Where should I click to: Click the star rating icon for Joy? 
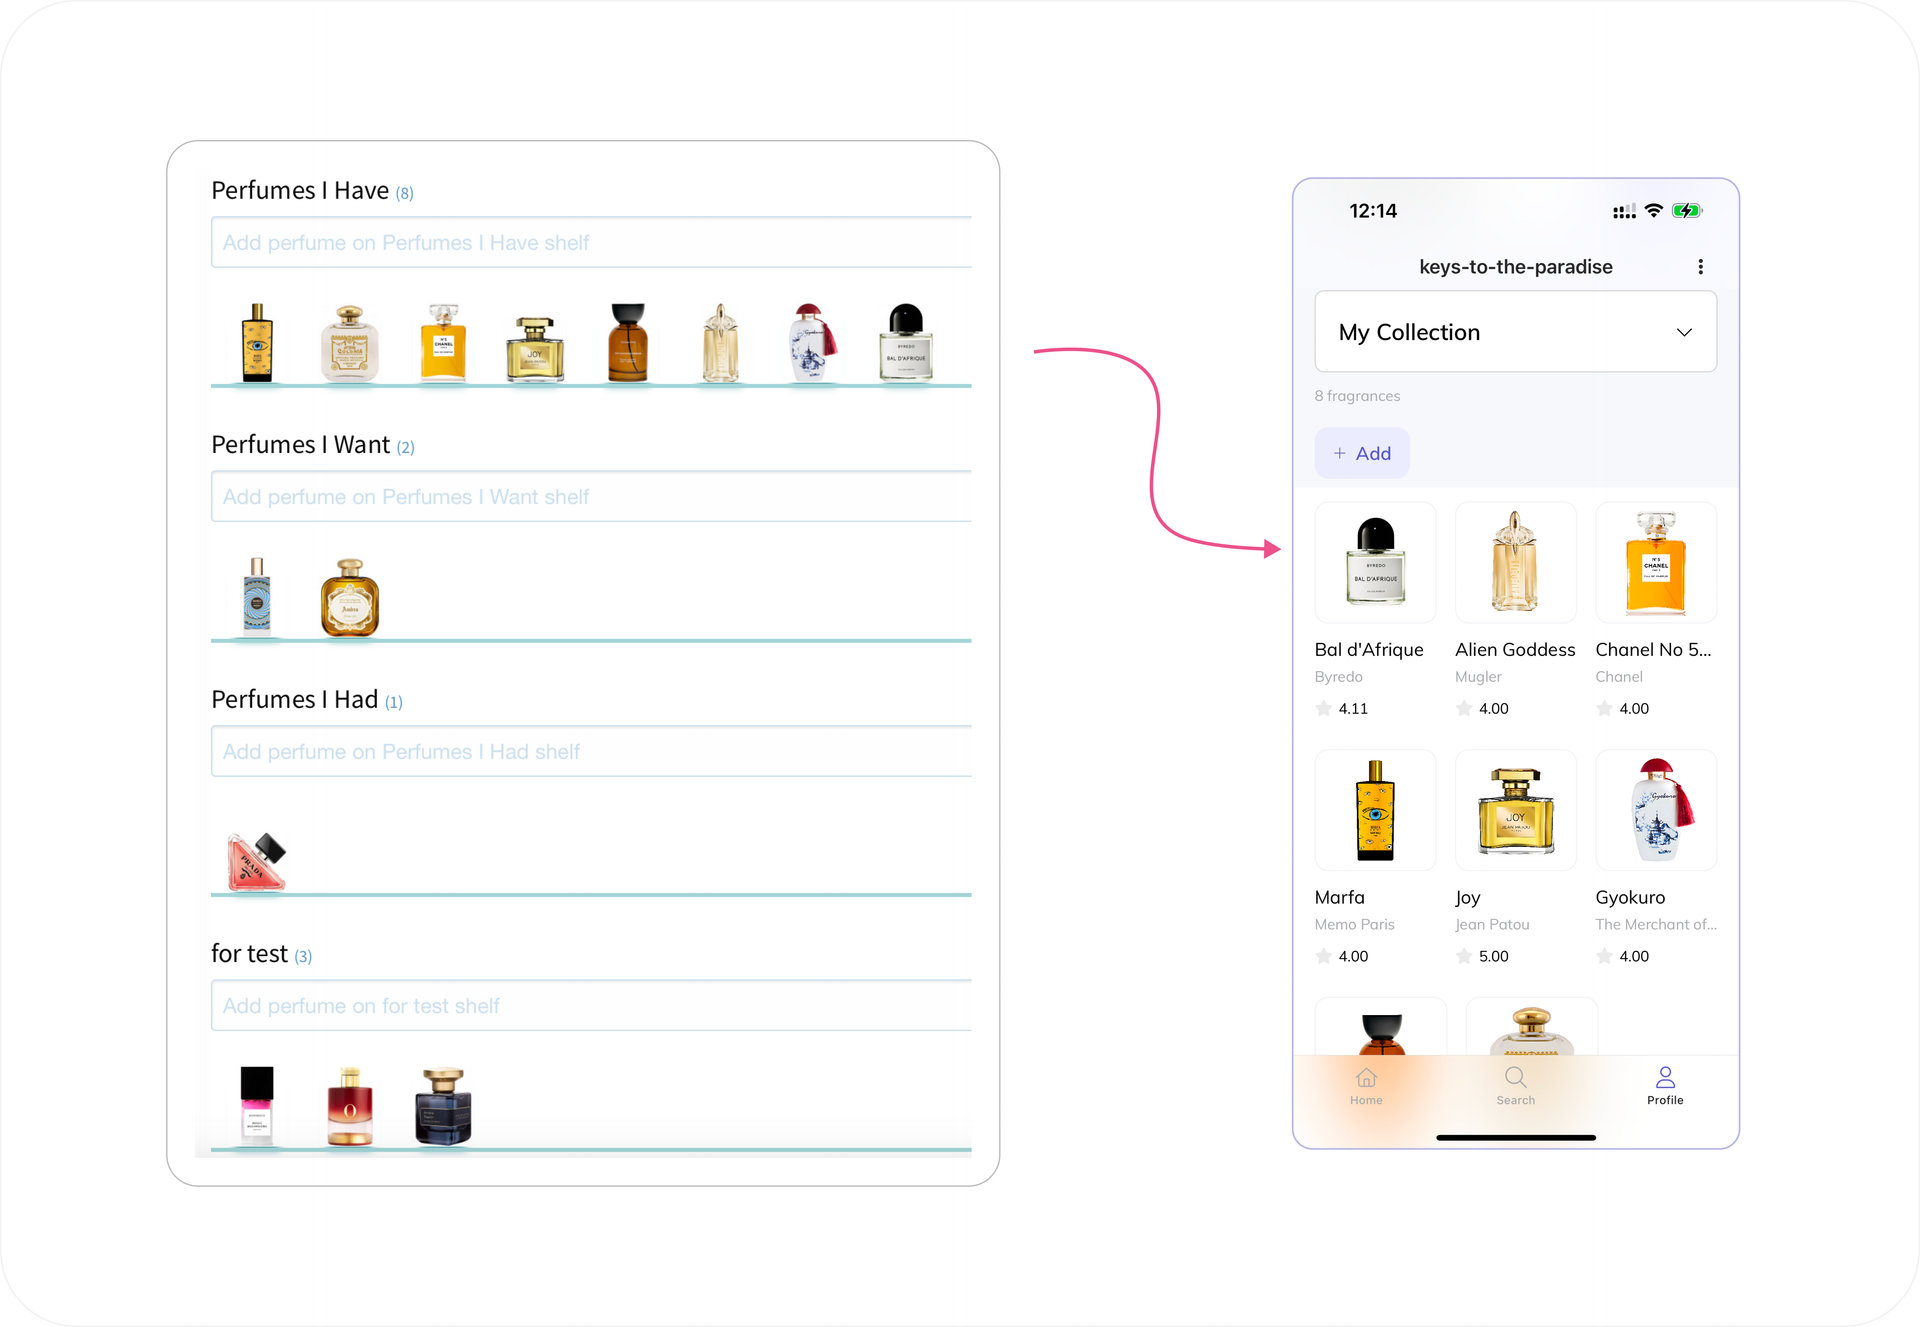point(1464,957)
